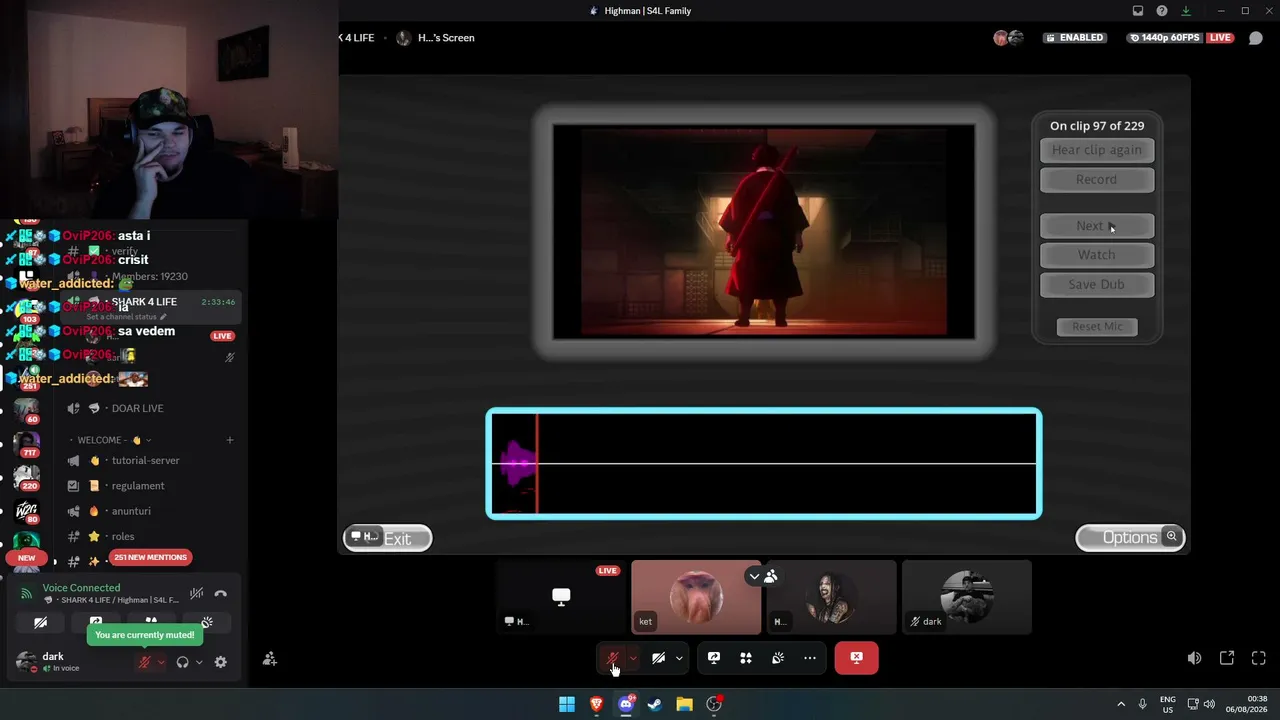The height and width of the screenshot is (720, 1280).
Task: Select the live screen share tile
Action: (562, 597)
